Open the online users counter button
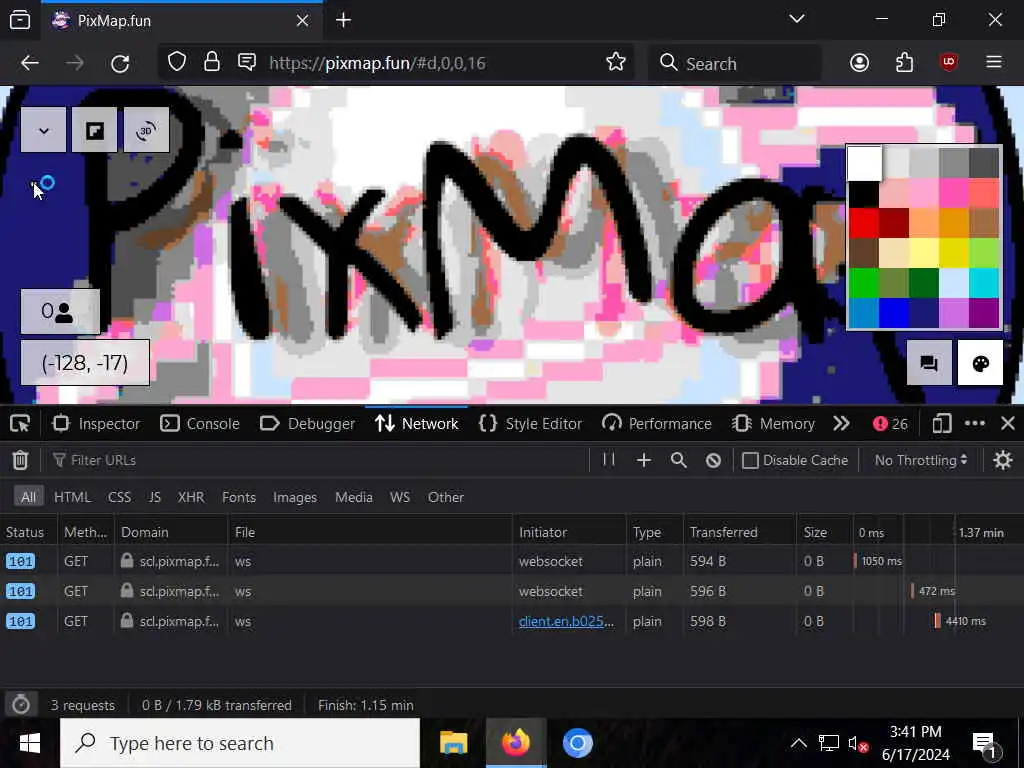The width and height of the screenshot is (1024, 768). click(60, 312)
